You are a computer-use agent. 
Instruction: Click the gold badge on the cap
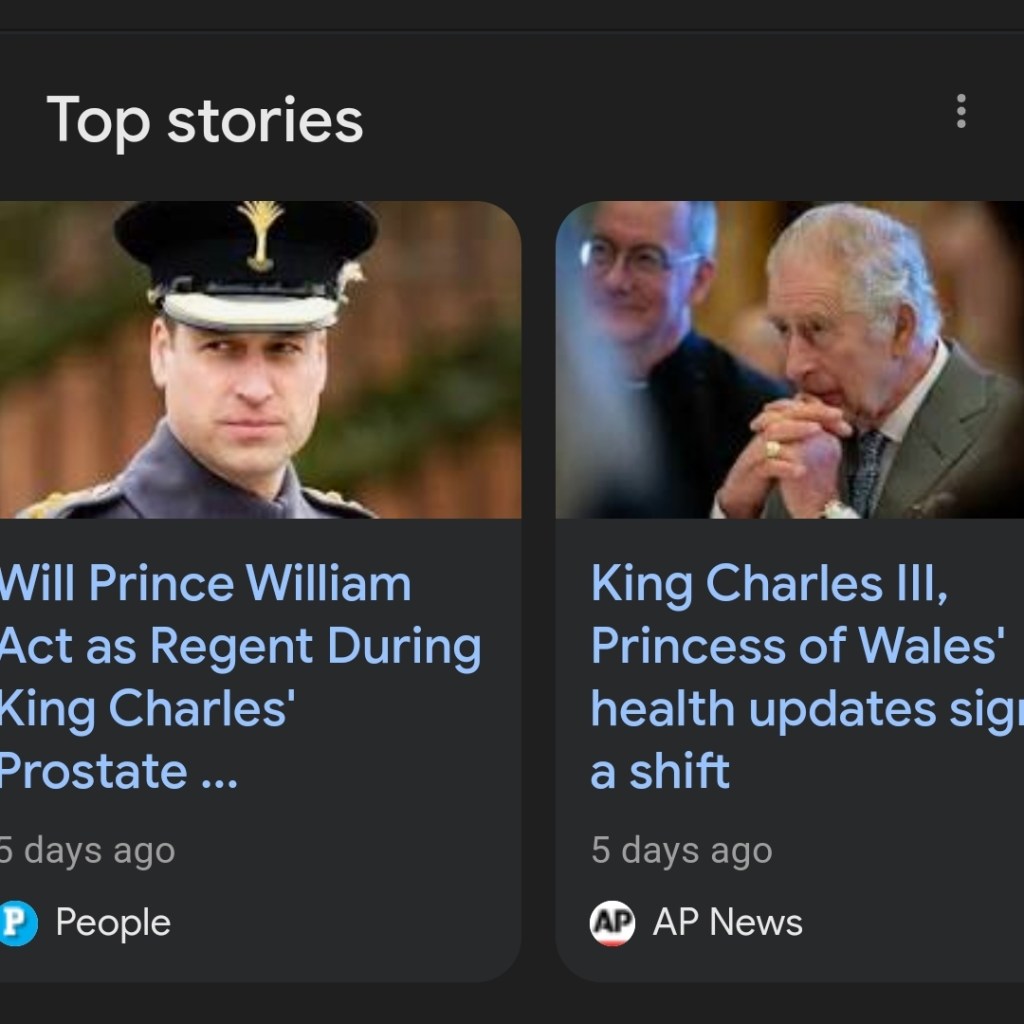[262, 233]
